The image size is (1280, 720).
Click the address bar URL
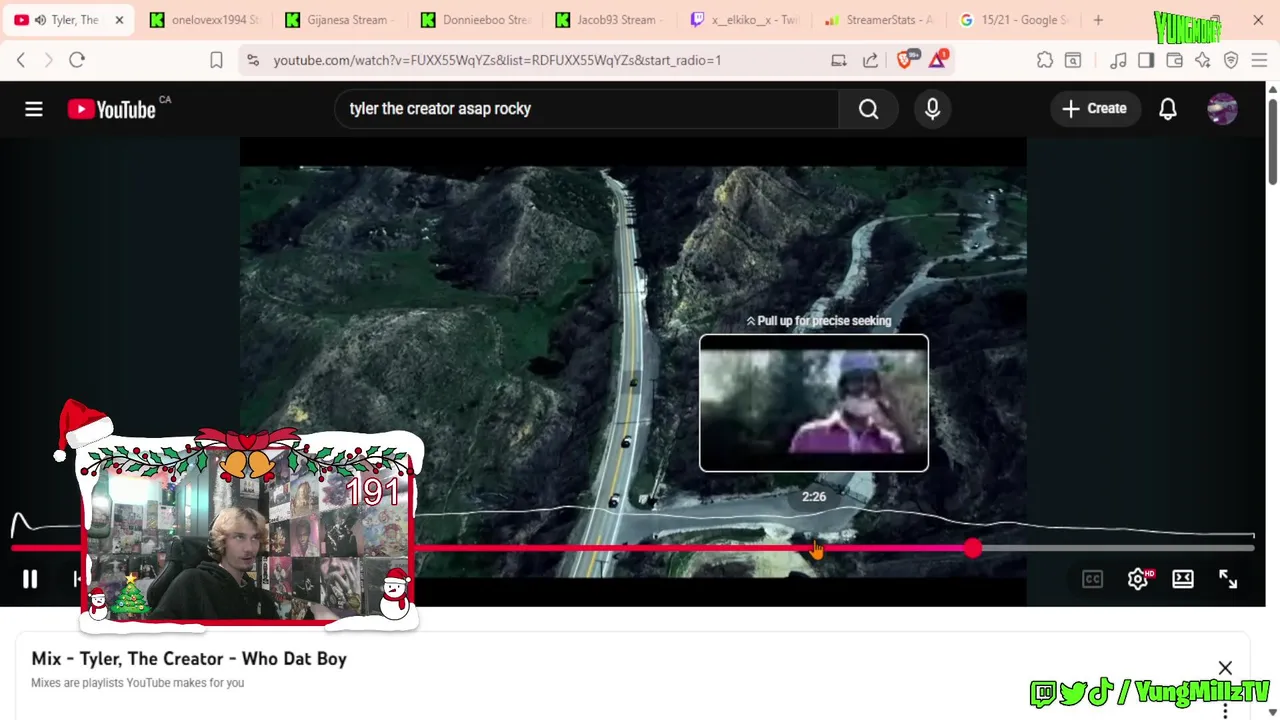click(497, 60)
